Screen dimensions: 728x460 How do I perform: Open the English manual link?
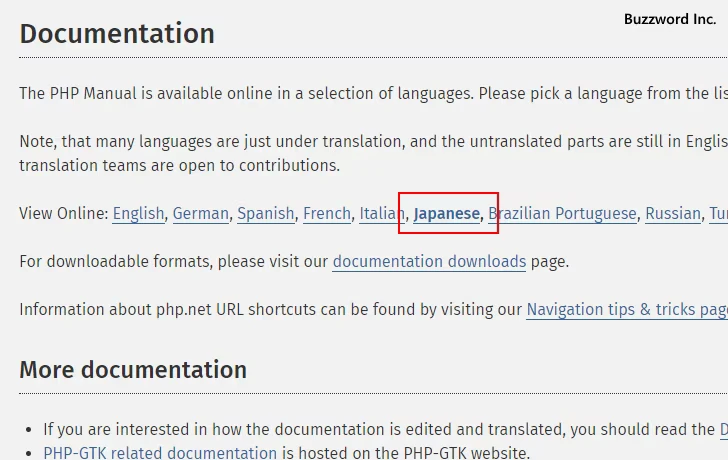(138, 214)
